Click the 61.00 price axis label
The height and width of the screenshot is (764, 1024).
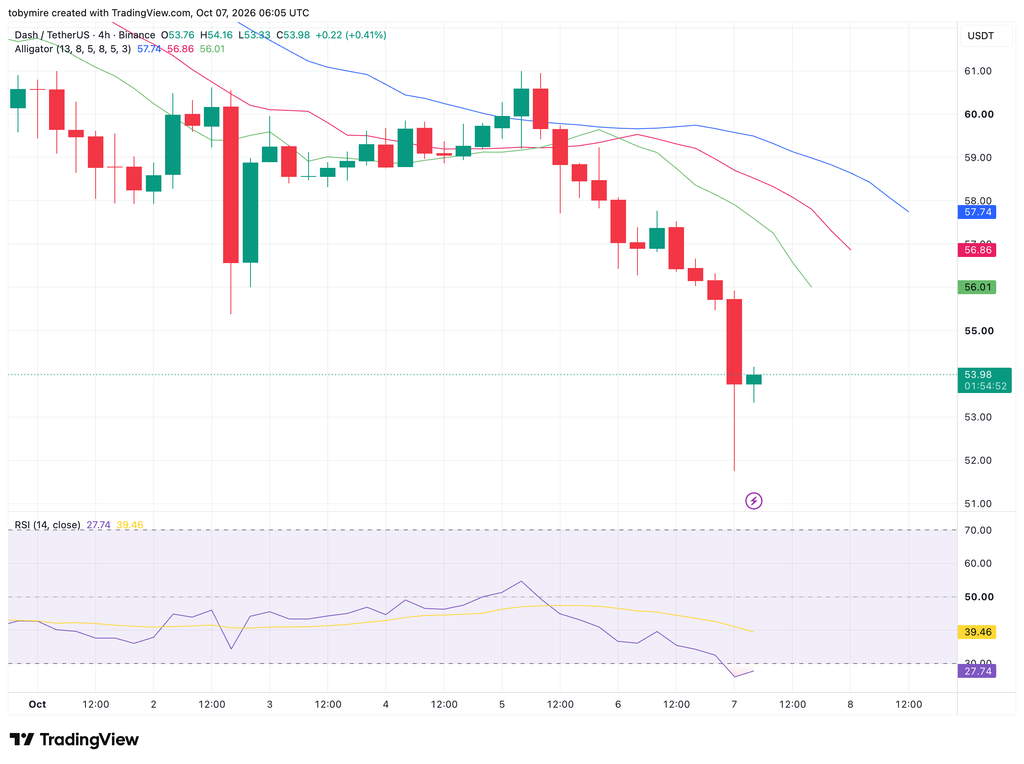click(x=978, y=71)
